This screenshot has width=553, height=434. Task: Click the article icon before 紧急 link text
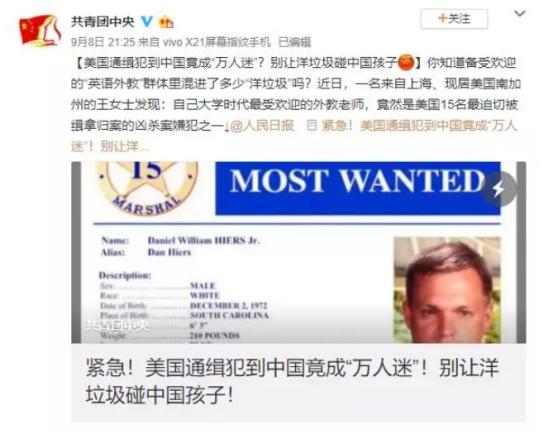pos(311,126)
